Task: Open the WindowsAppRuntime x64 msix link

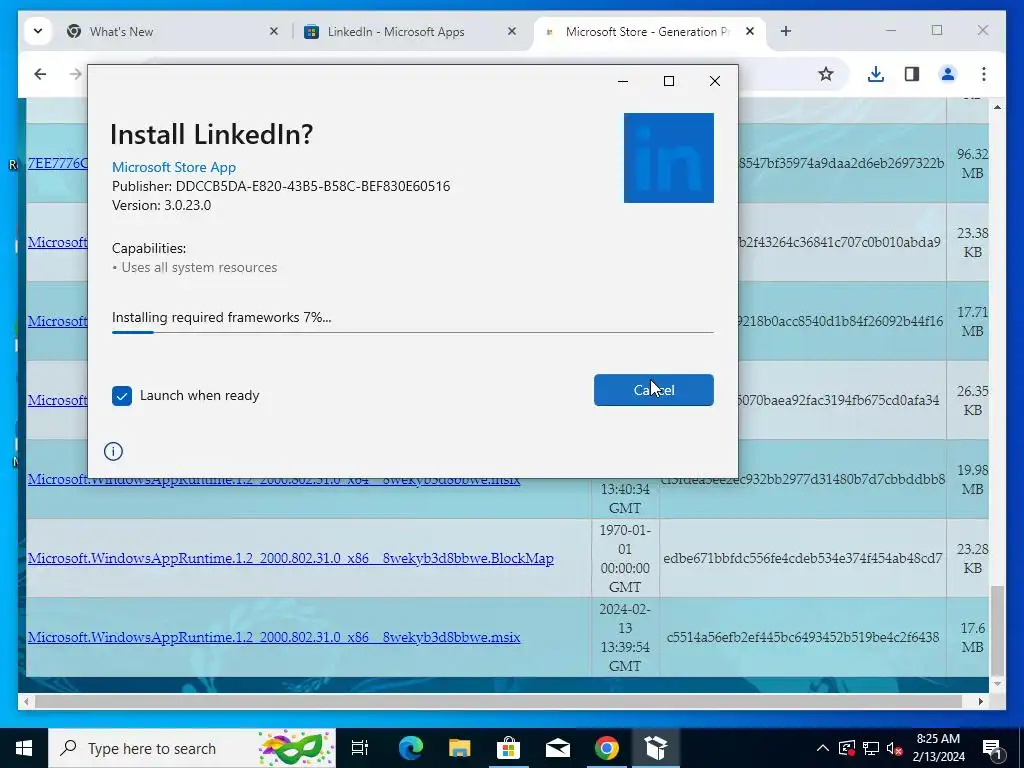Action: tap(274, 479)
